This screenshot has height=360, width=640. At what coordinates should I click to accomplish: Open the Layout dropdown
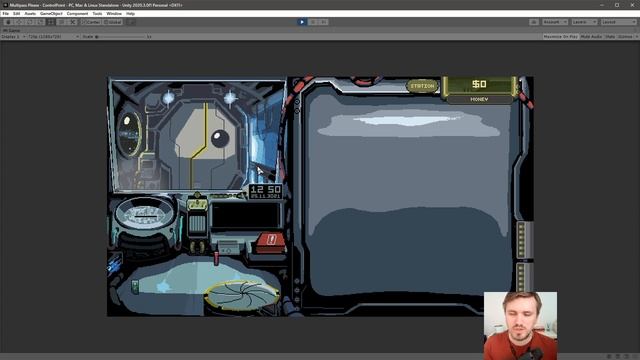click(619, 22)
